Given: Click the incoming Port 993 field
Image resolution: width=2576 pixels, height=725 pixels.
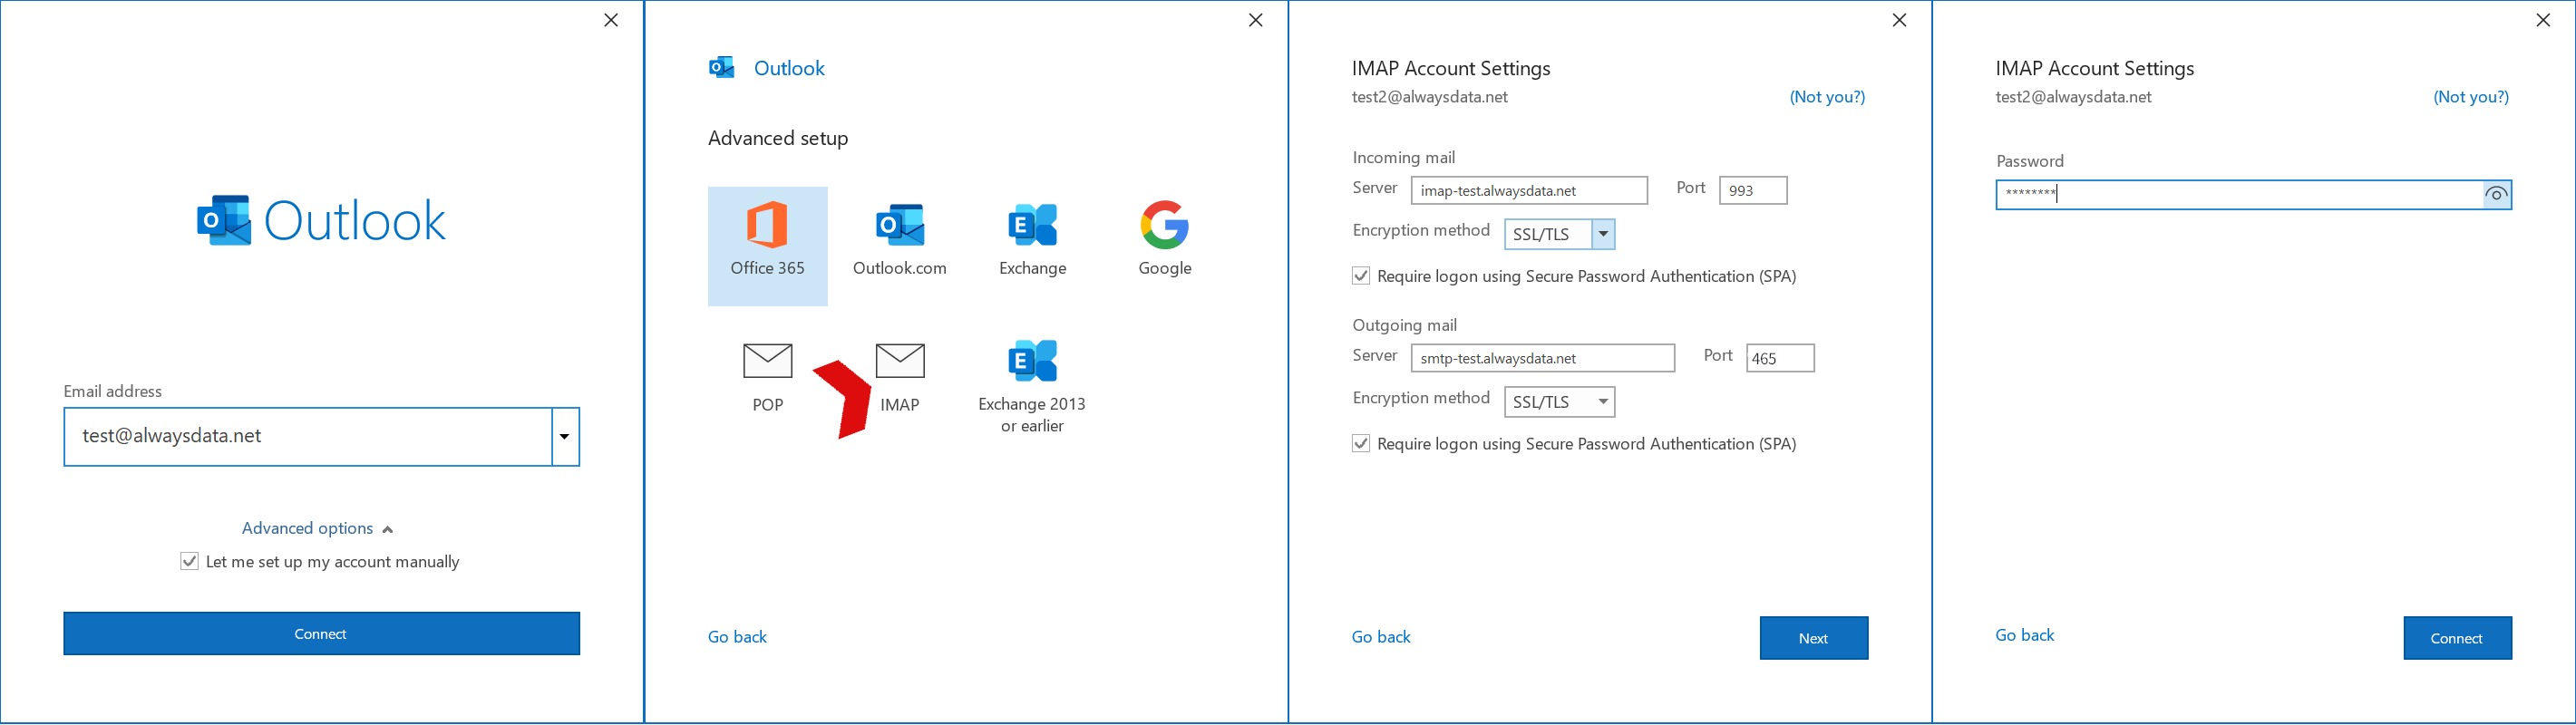Looking at the screenshot, I should click(1753, 190).
